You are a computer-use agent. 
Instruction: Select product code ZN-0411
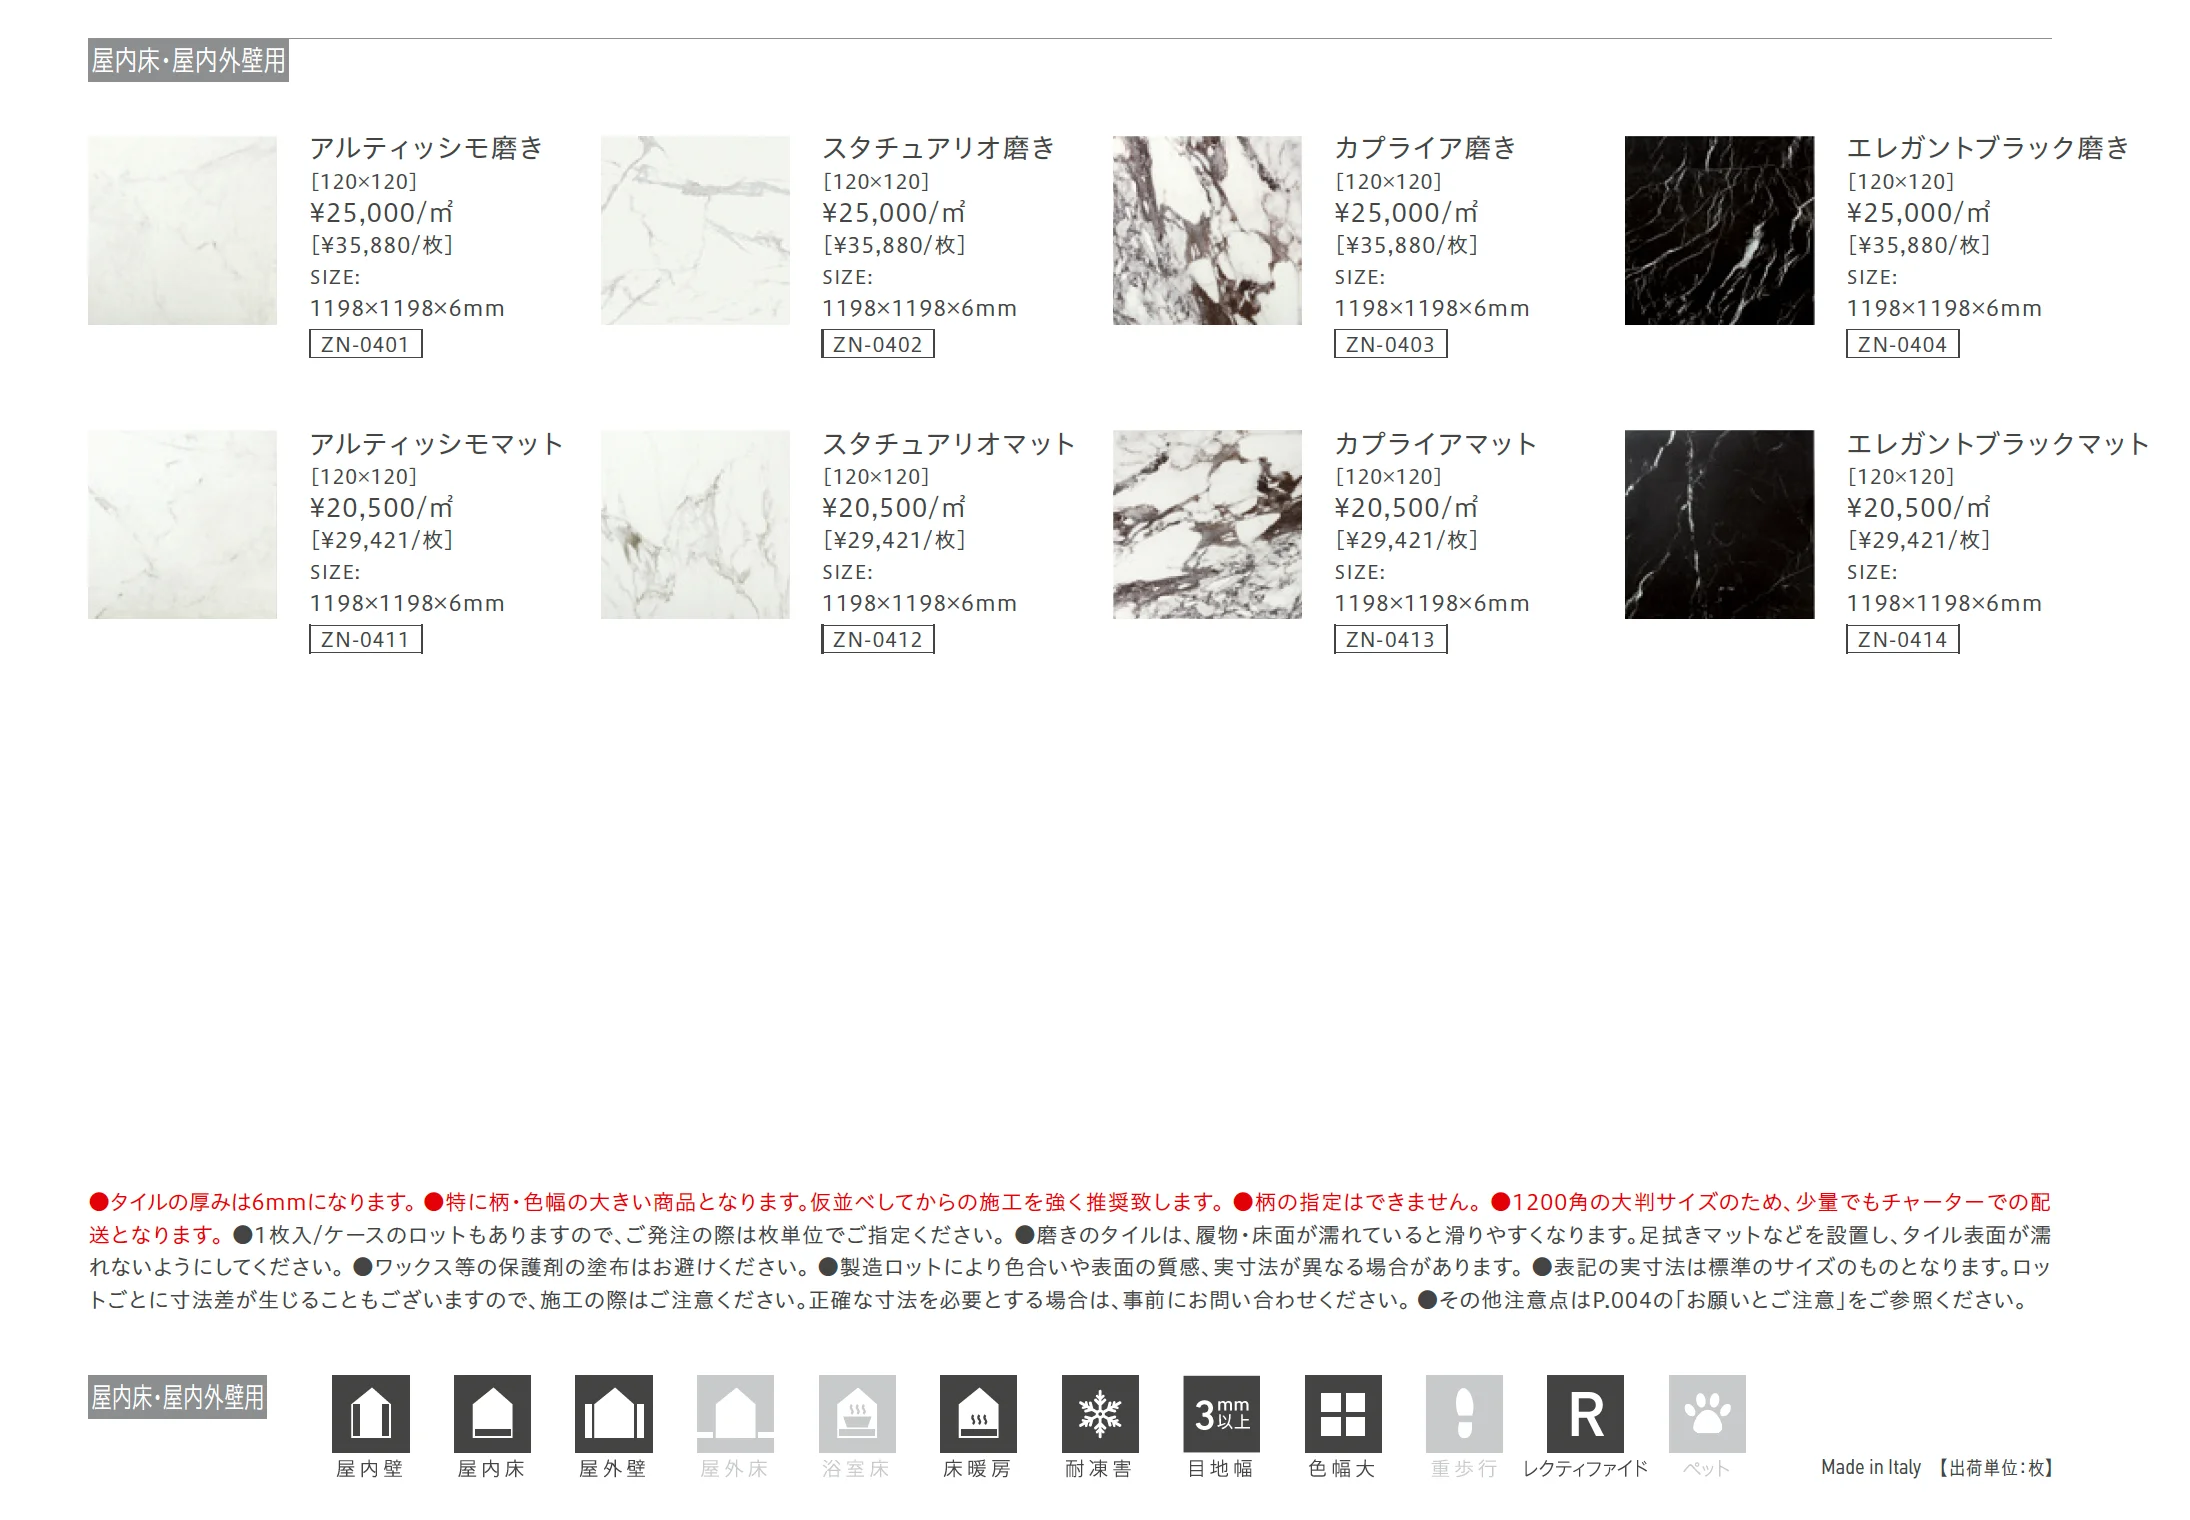(x=366, y=639)
